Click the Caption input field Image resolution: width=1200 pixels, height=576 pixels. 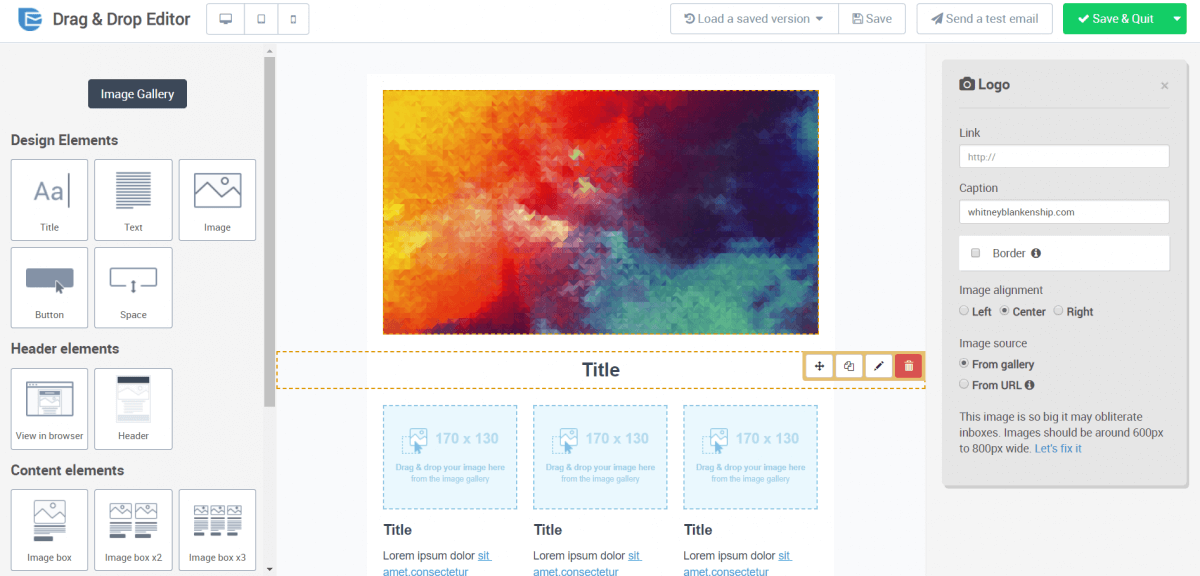(1064, 212)
